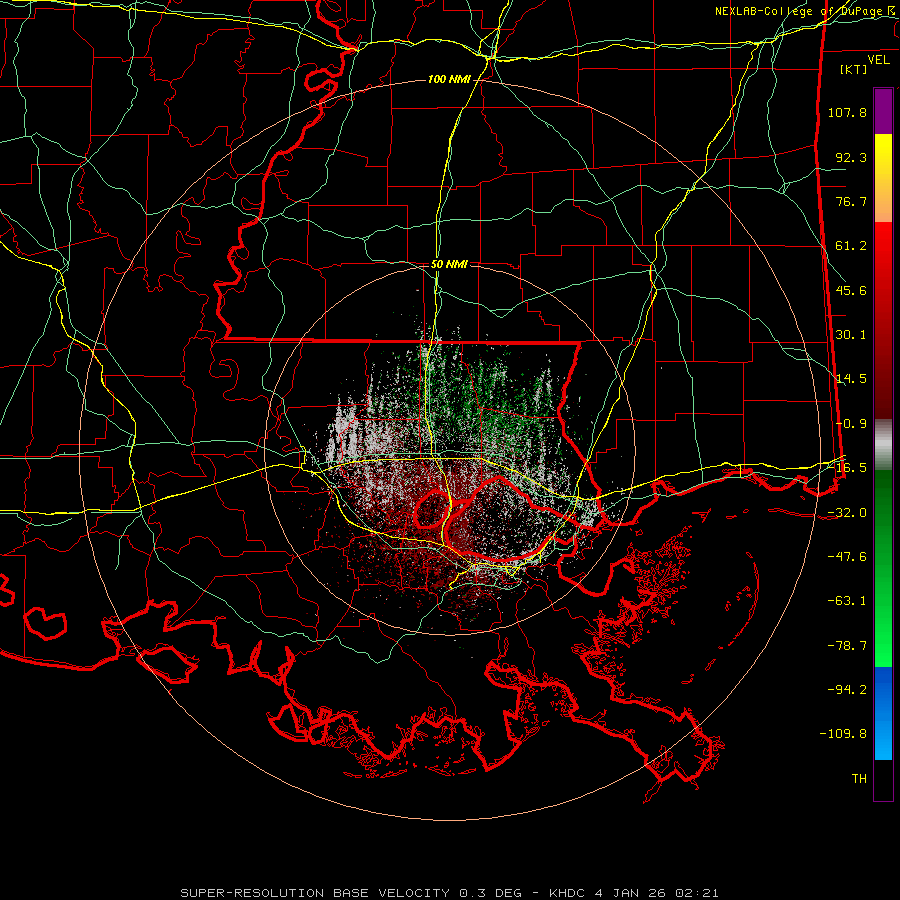Image resolution: width=900 pixels, height=900 pixels.
Task: Click the 45.6 legend value
Action: pyautogui.click(x=851, y=290)
